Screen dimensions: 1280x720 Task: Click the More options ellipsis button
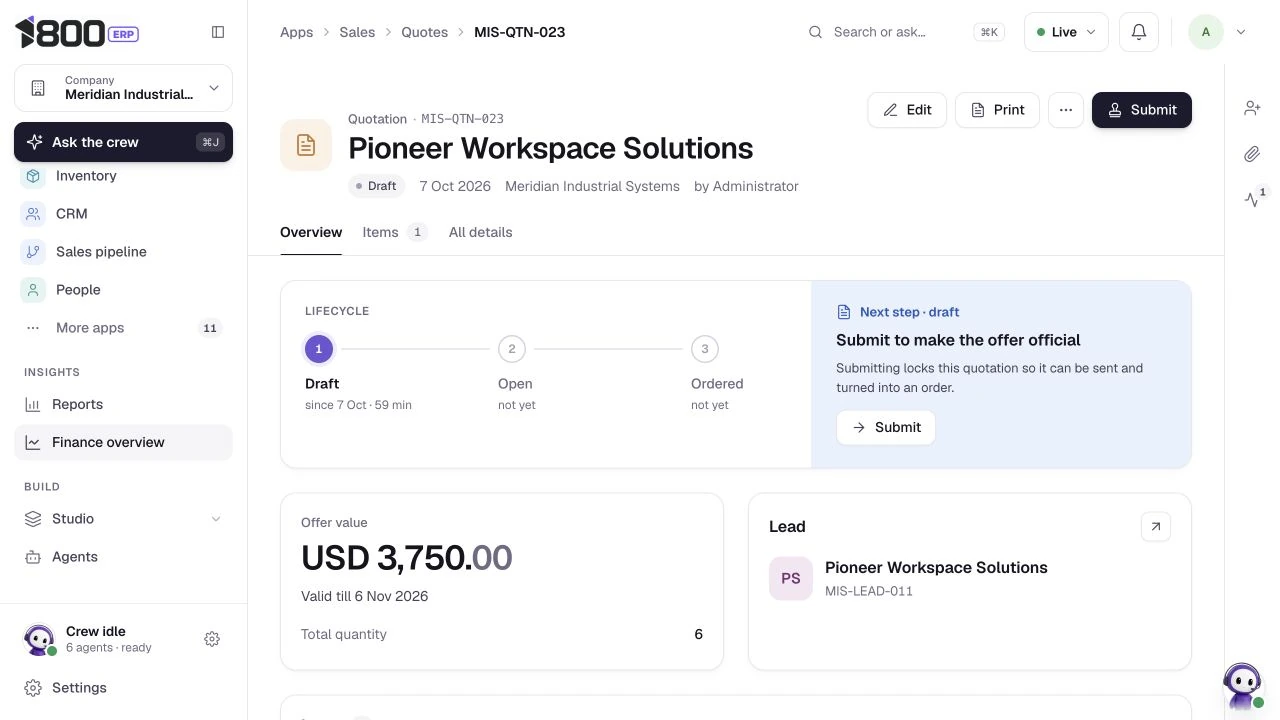1066,110
